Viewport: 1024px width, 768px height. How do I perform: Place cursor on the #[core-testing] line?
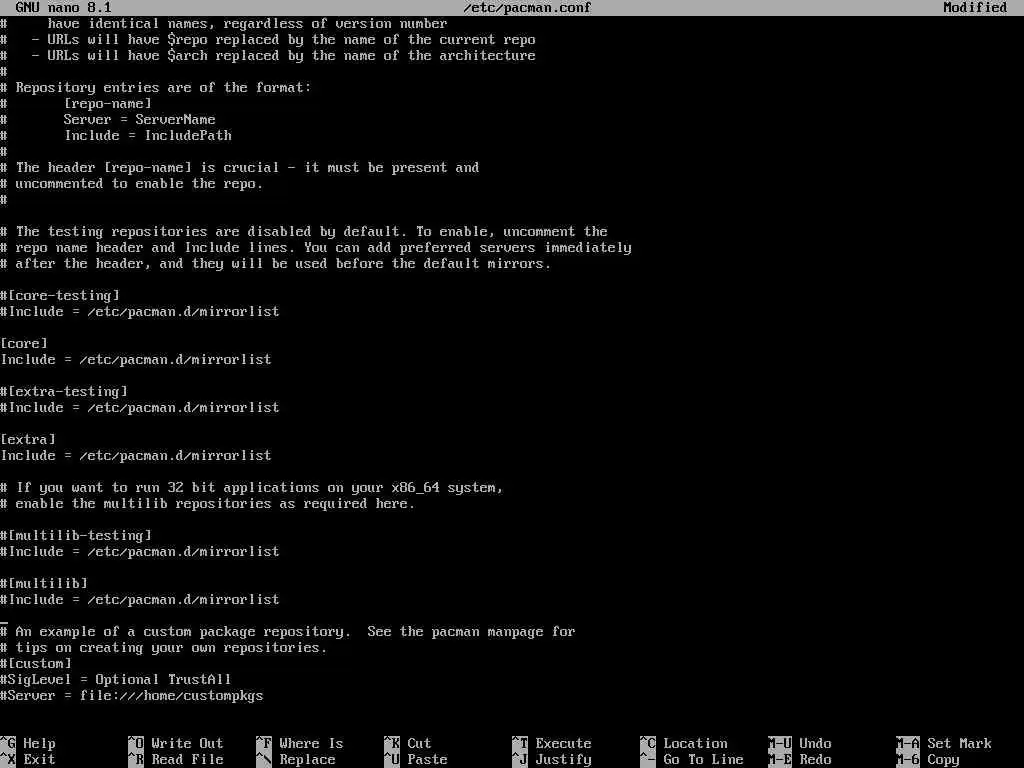coord(60,295)
